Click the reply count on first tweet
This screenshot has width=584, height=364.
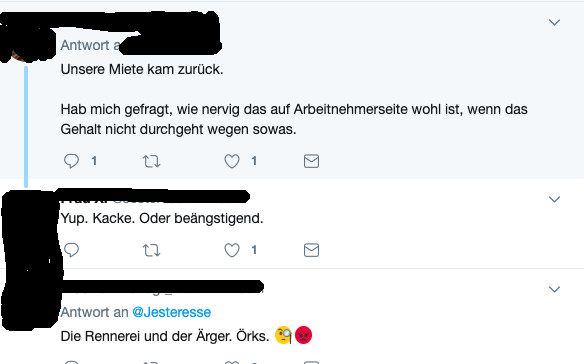94,161
